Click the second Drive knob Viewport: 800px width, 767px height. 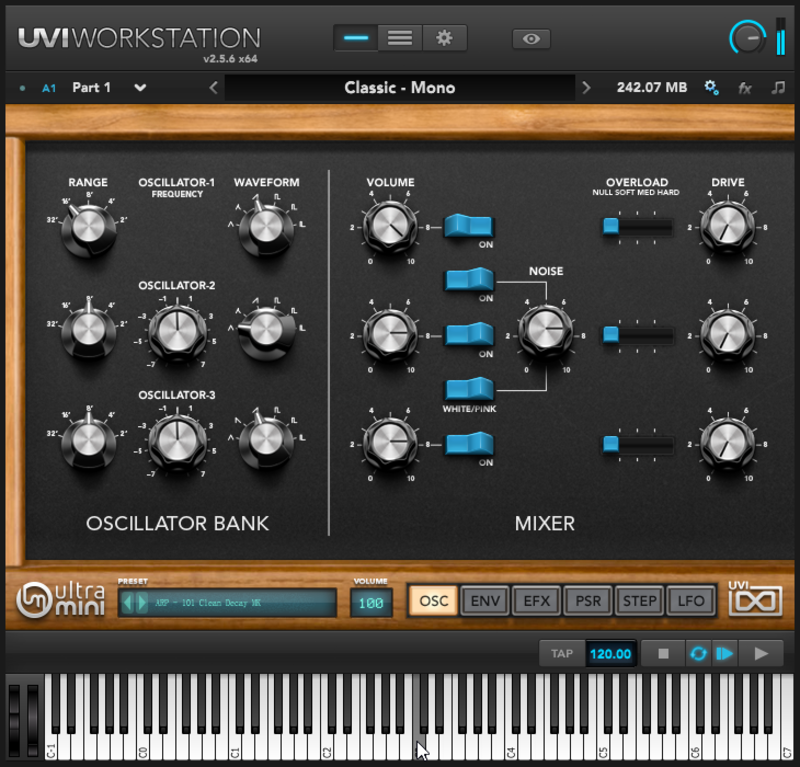727,335
